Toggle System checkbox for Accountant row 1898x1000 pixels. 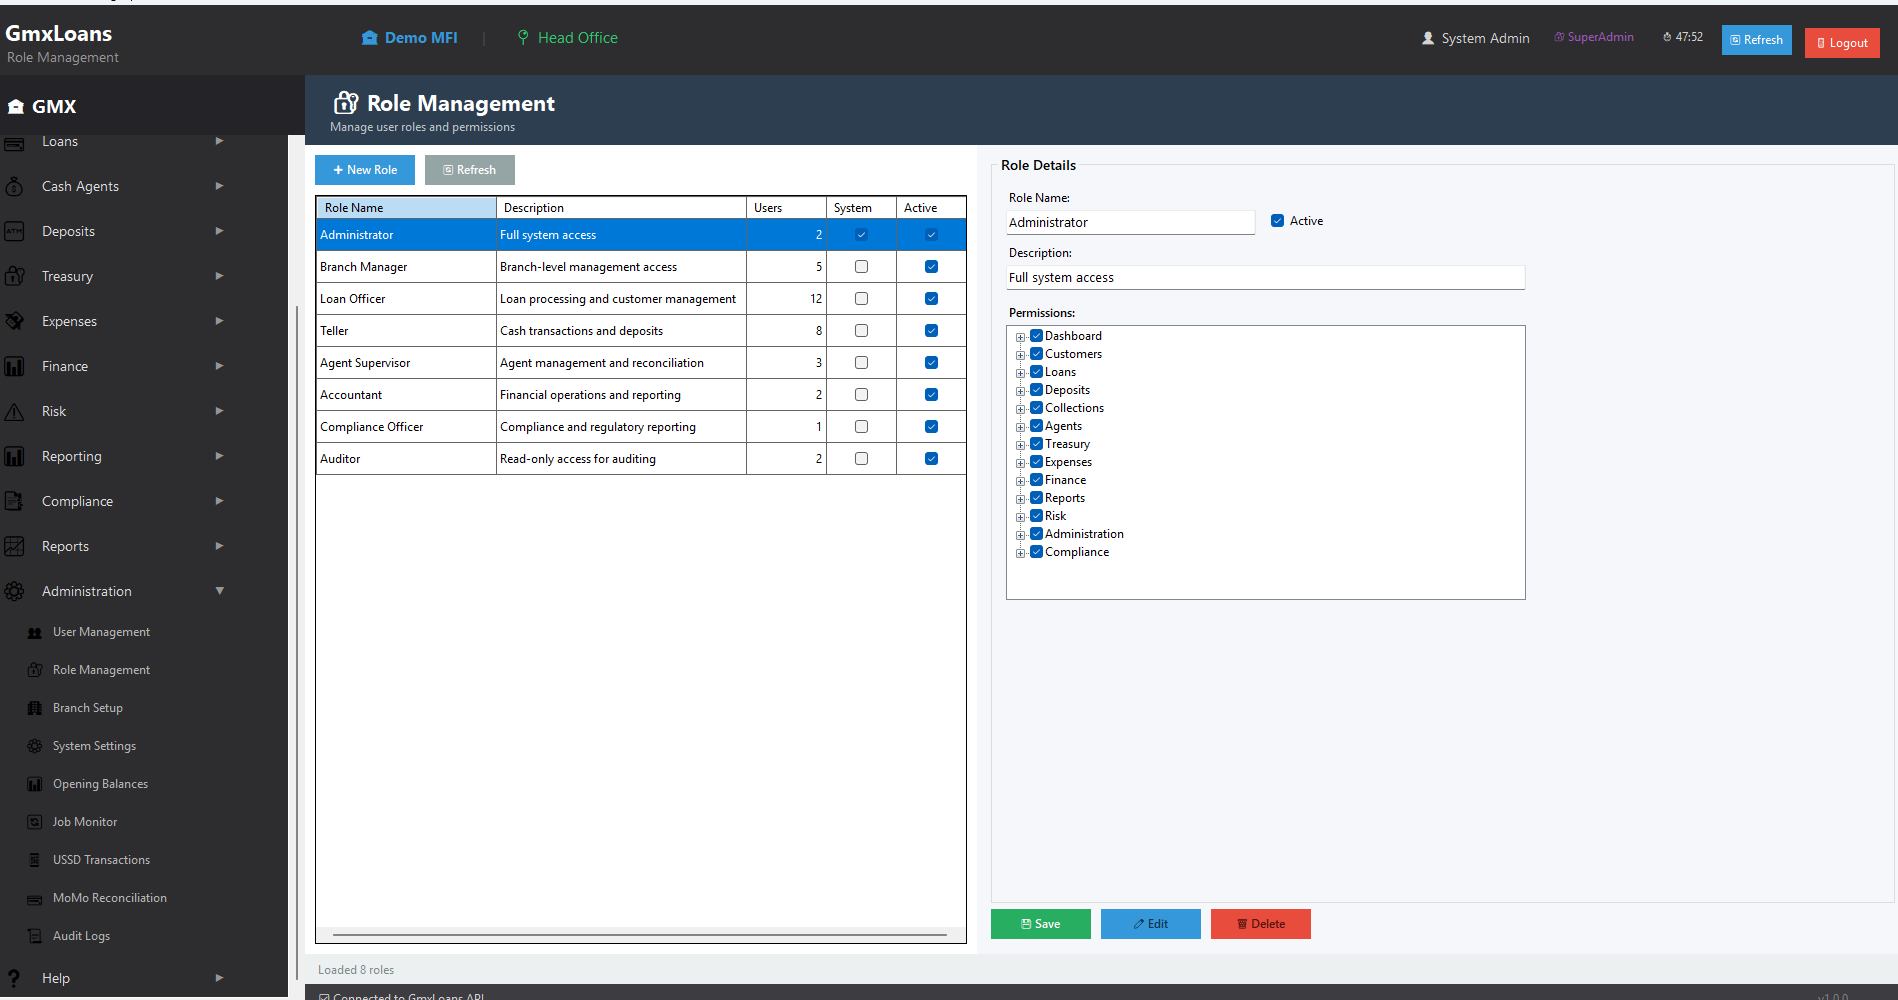point(861,395)
